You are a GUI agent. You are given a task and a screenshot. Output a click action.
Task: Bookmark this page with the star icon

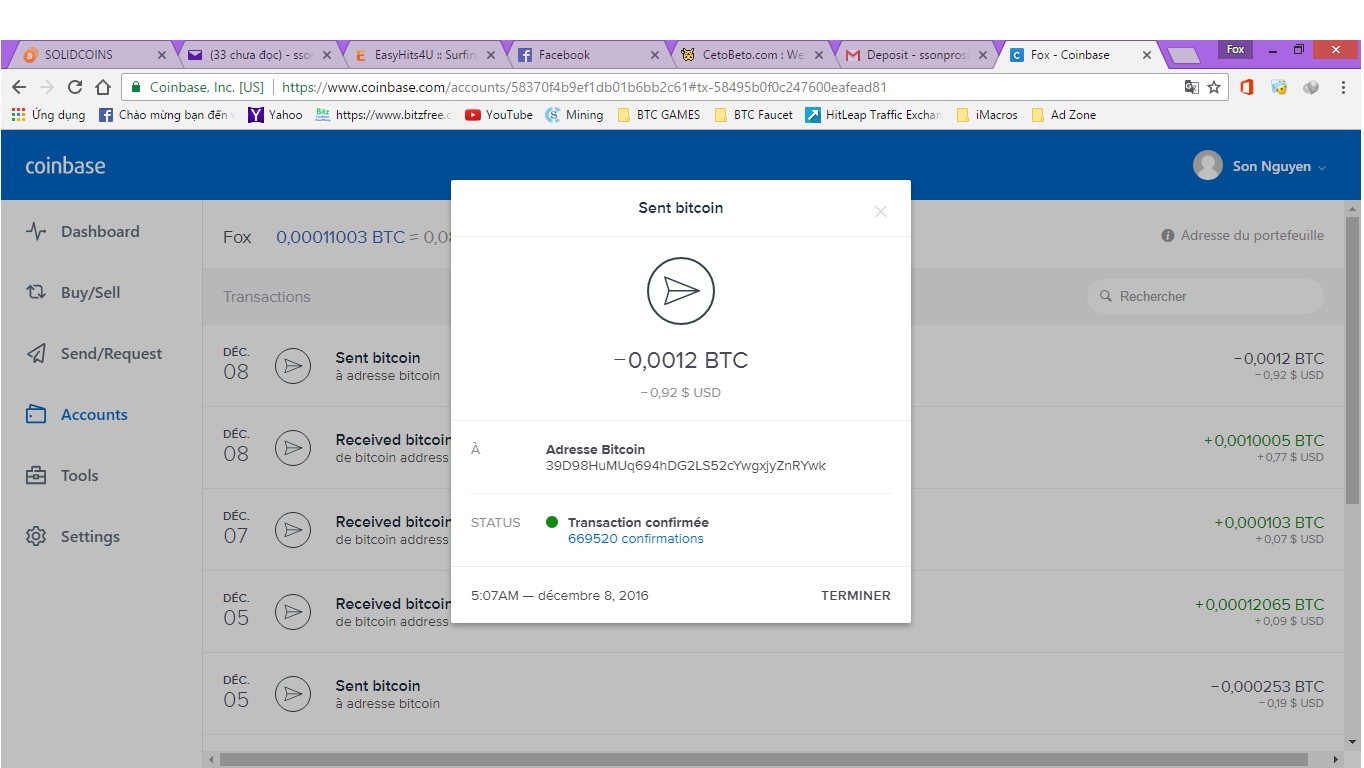[1214, 87]
